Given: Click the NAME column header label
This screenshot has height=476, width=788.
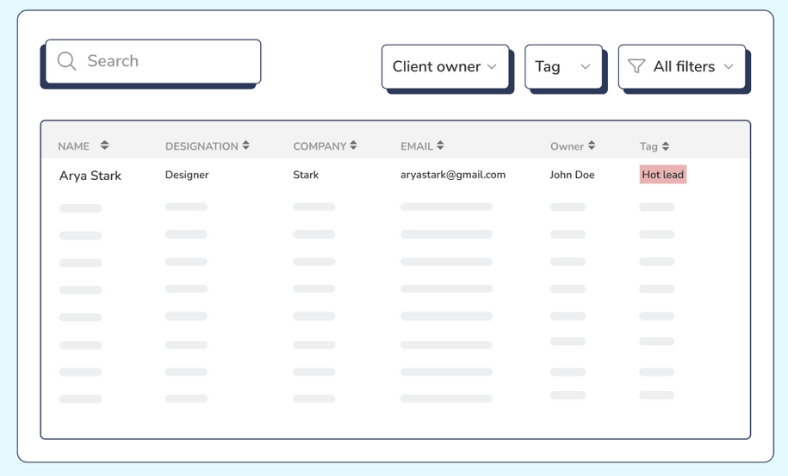Looking at the screenshot, I should click(x=74, y=146).
